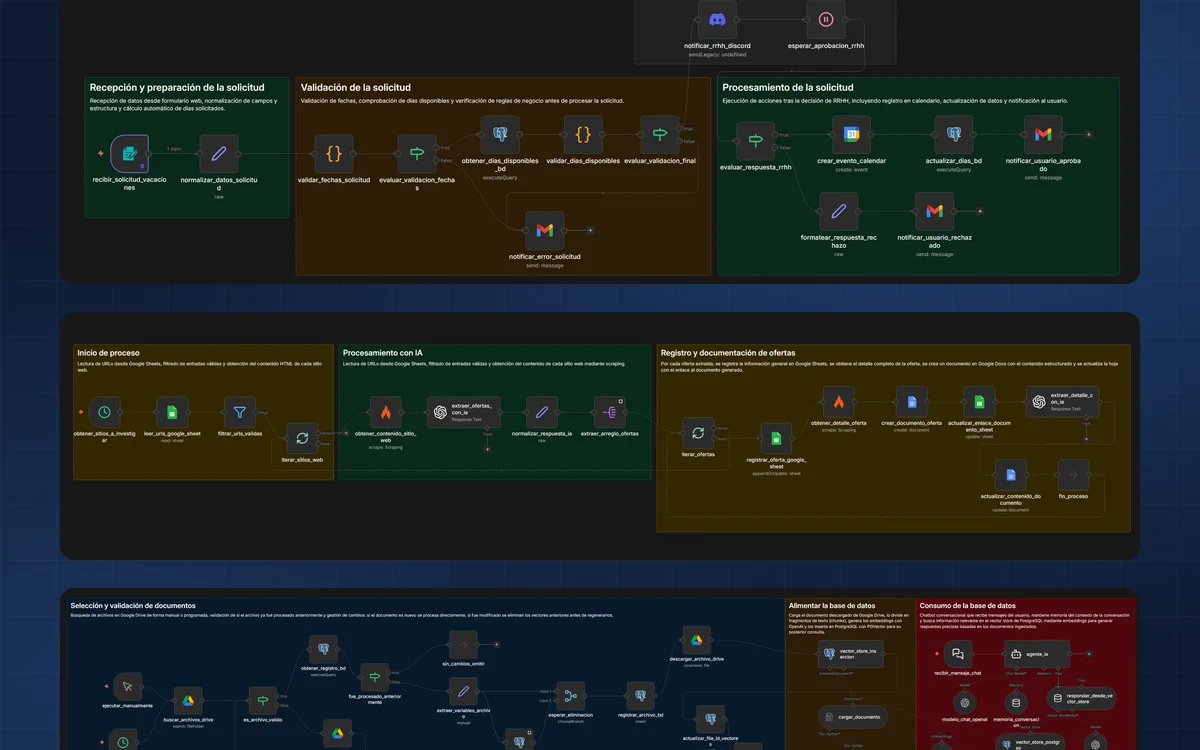The image size is (1200, 750).
Task: Select the validar_dias_disponibles code node
Action: pyautogui.click(x=584, y=134)
